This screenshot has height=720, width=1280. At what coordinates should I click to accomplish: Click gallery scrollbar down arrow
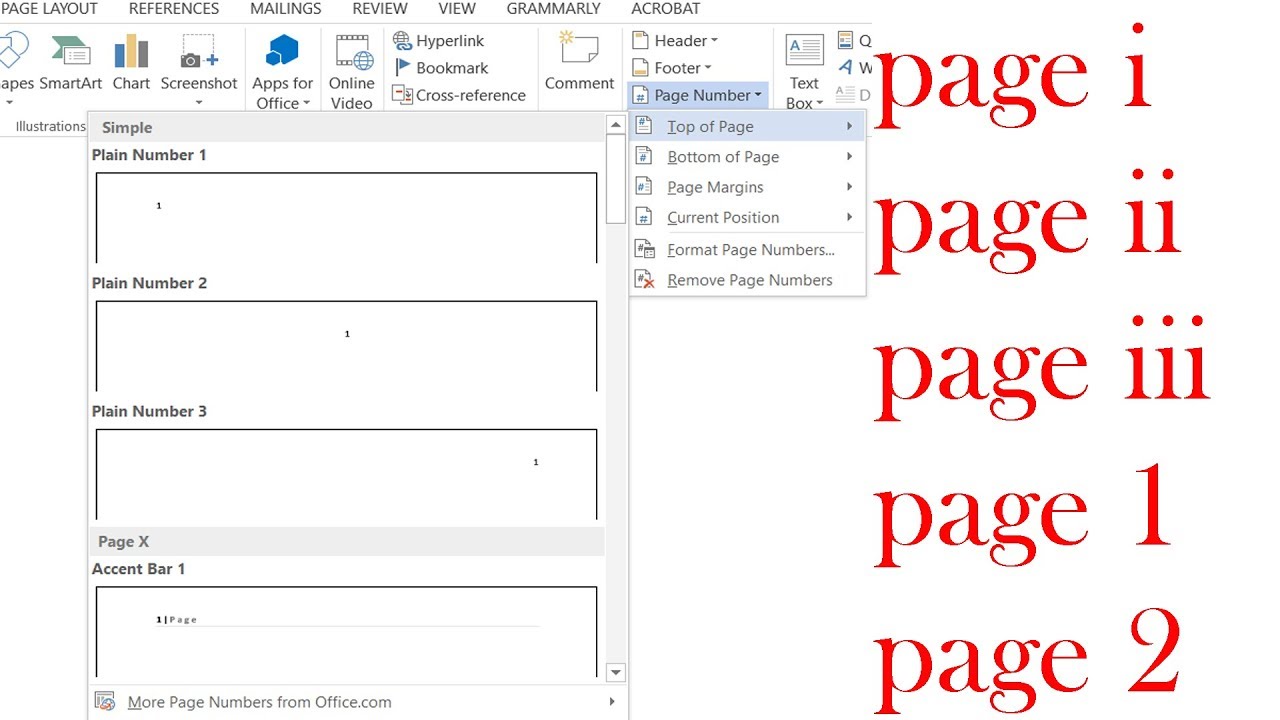tap(616, 673)
